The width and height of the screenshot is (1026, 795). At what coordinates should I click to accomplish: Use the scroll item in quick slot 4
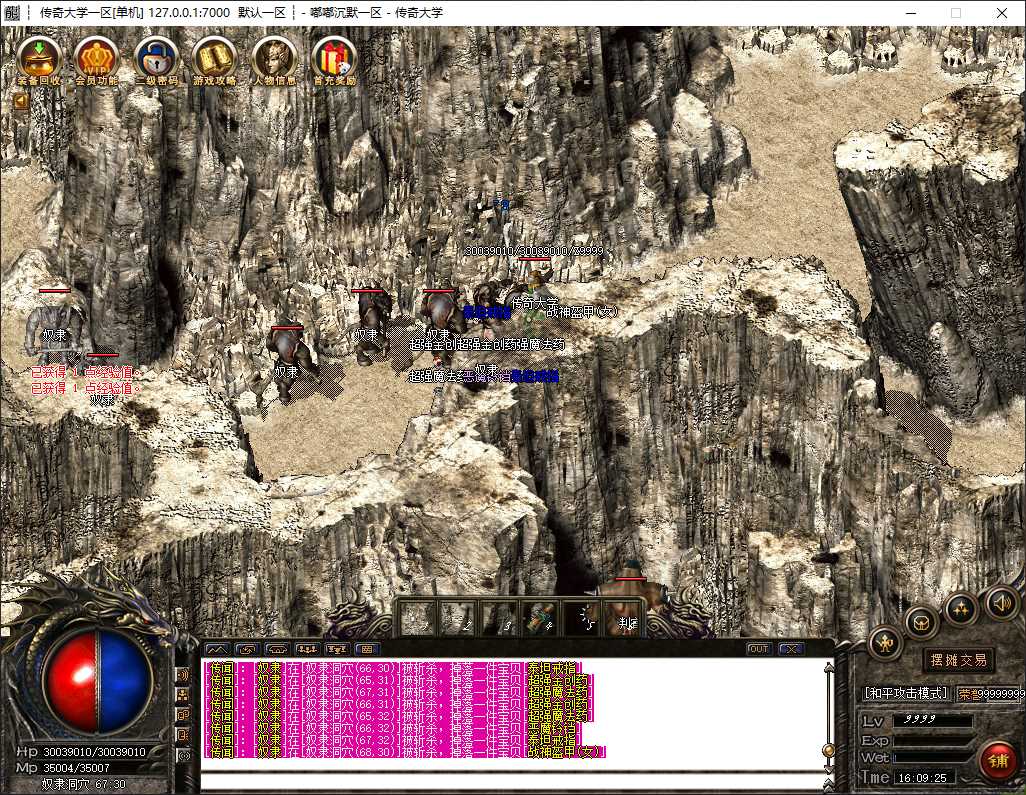541,618
